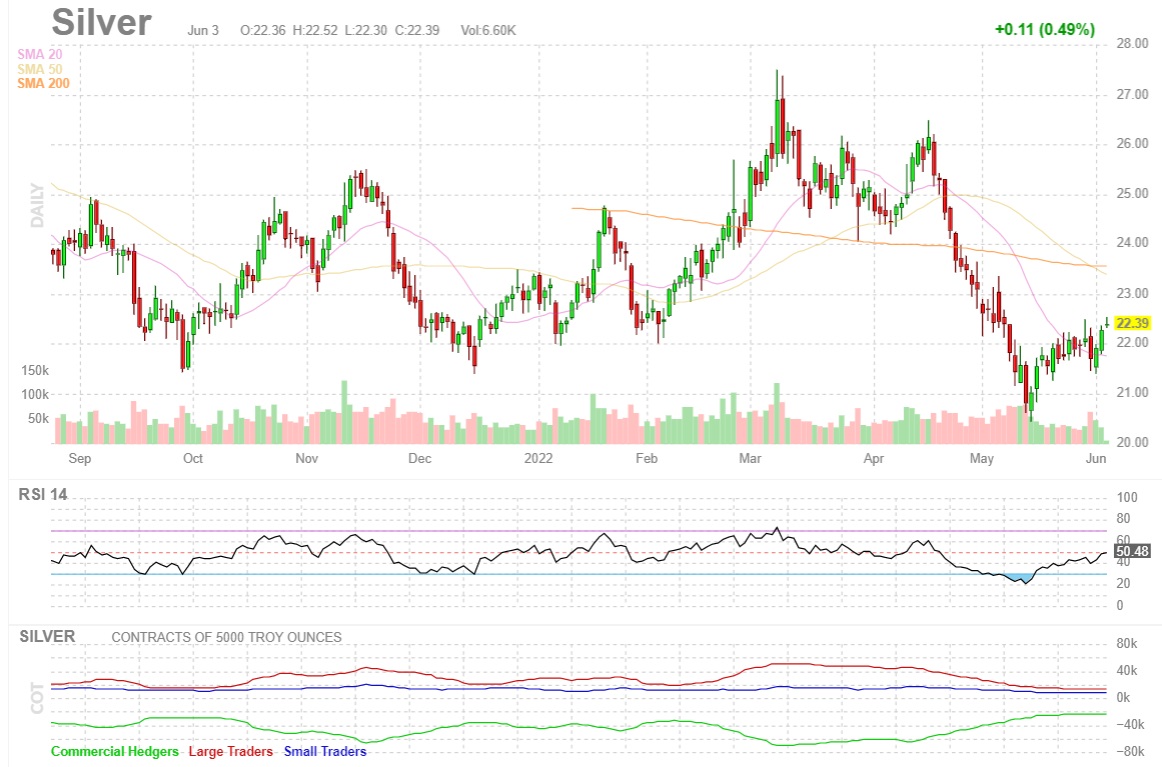The image size is (1162, 767).
Task: Click the SILVER COT panel title
Action: pos(47,637)
